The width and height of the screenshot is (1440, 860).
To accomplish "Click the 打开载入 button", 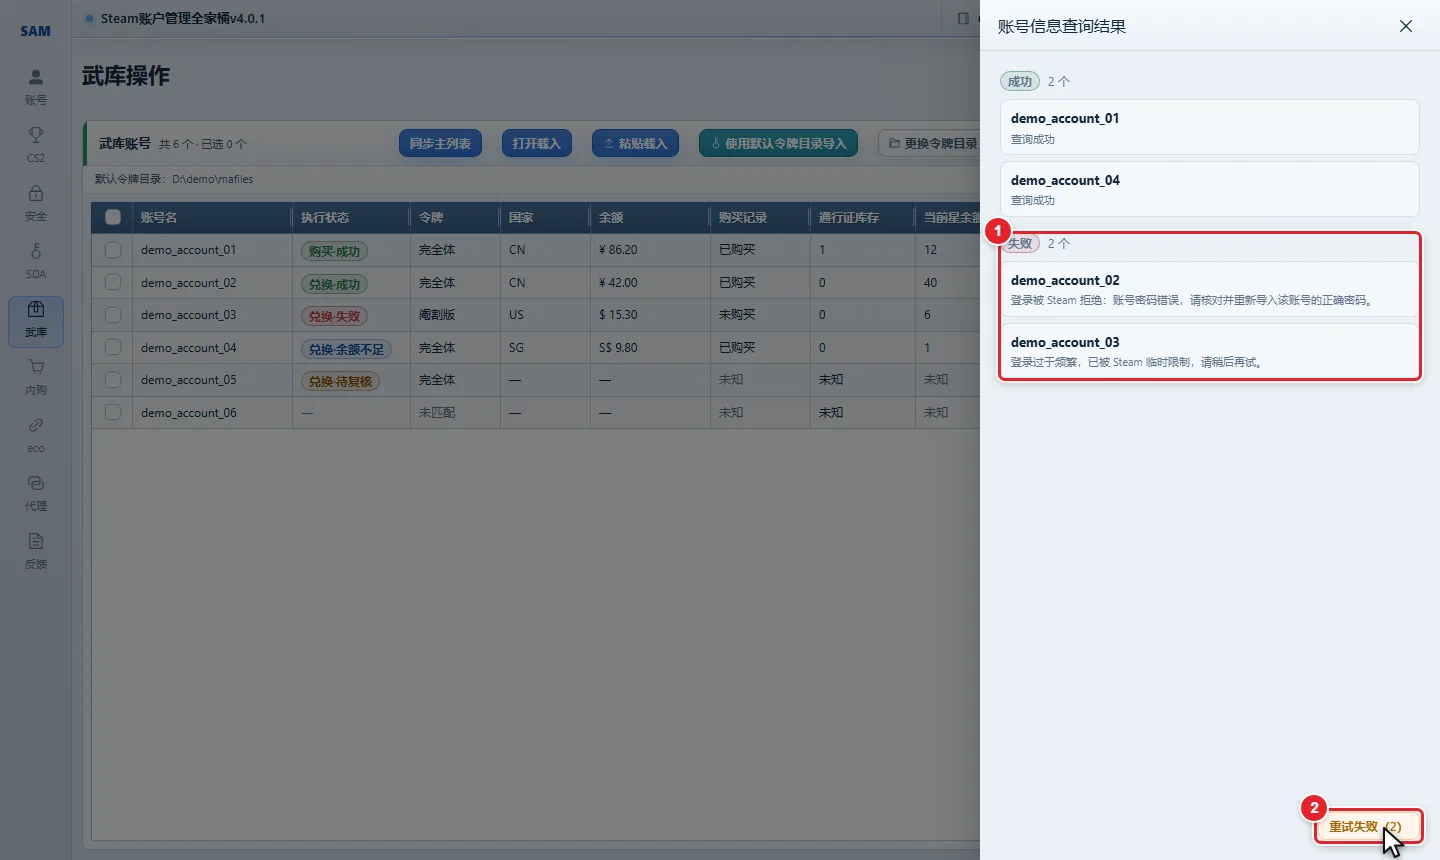I will pyautogui.click(x=537, y=143).
